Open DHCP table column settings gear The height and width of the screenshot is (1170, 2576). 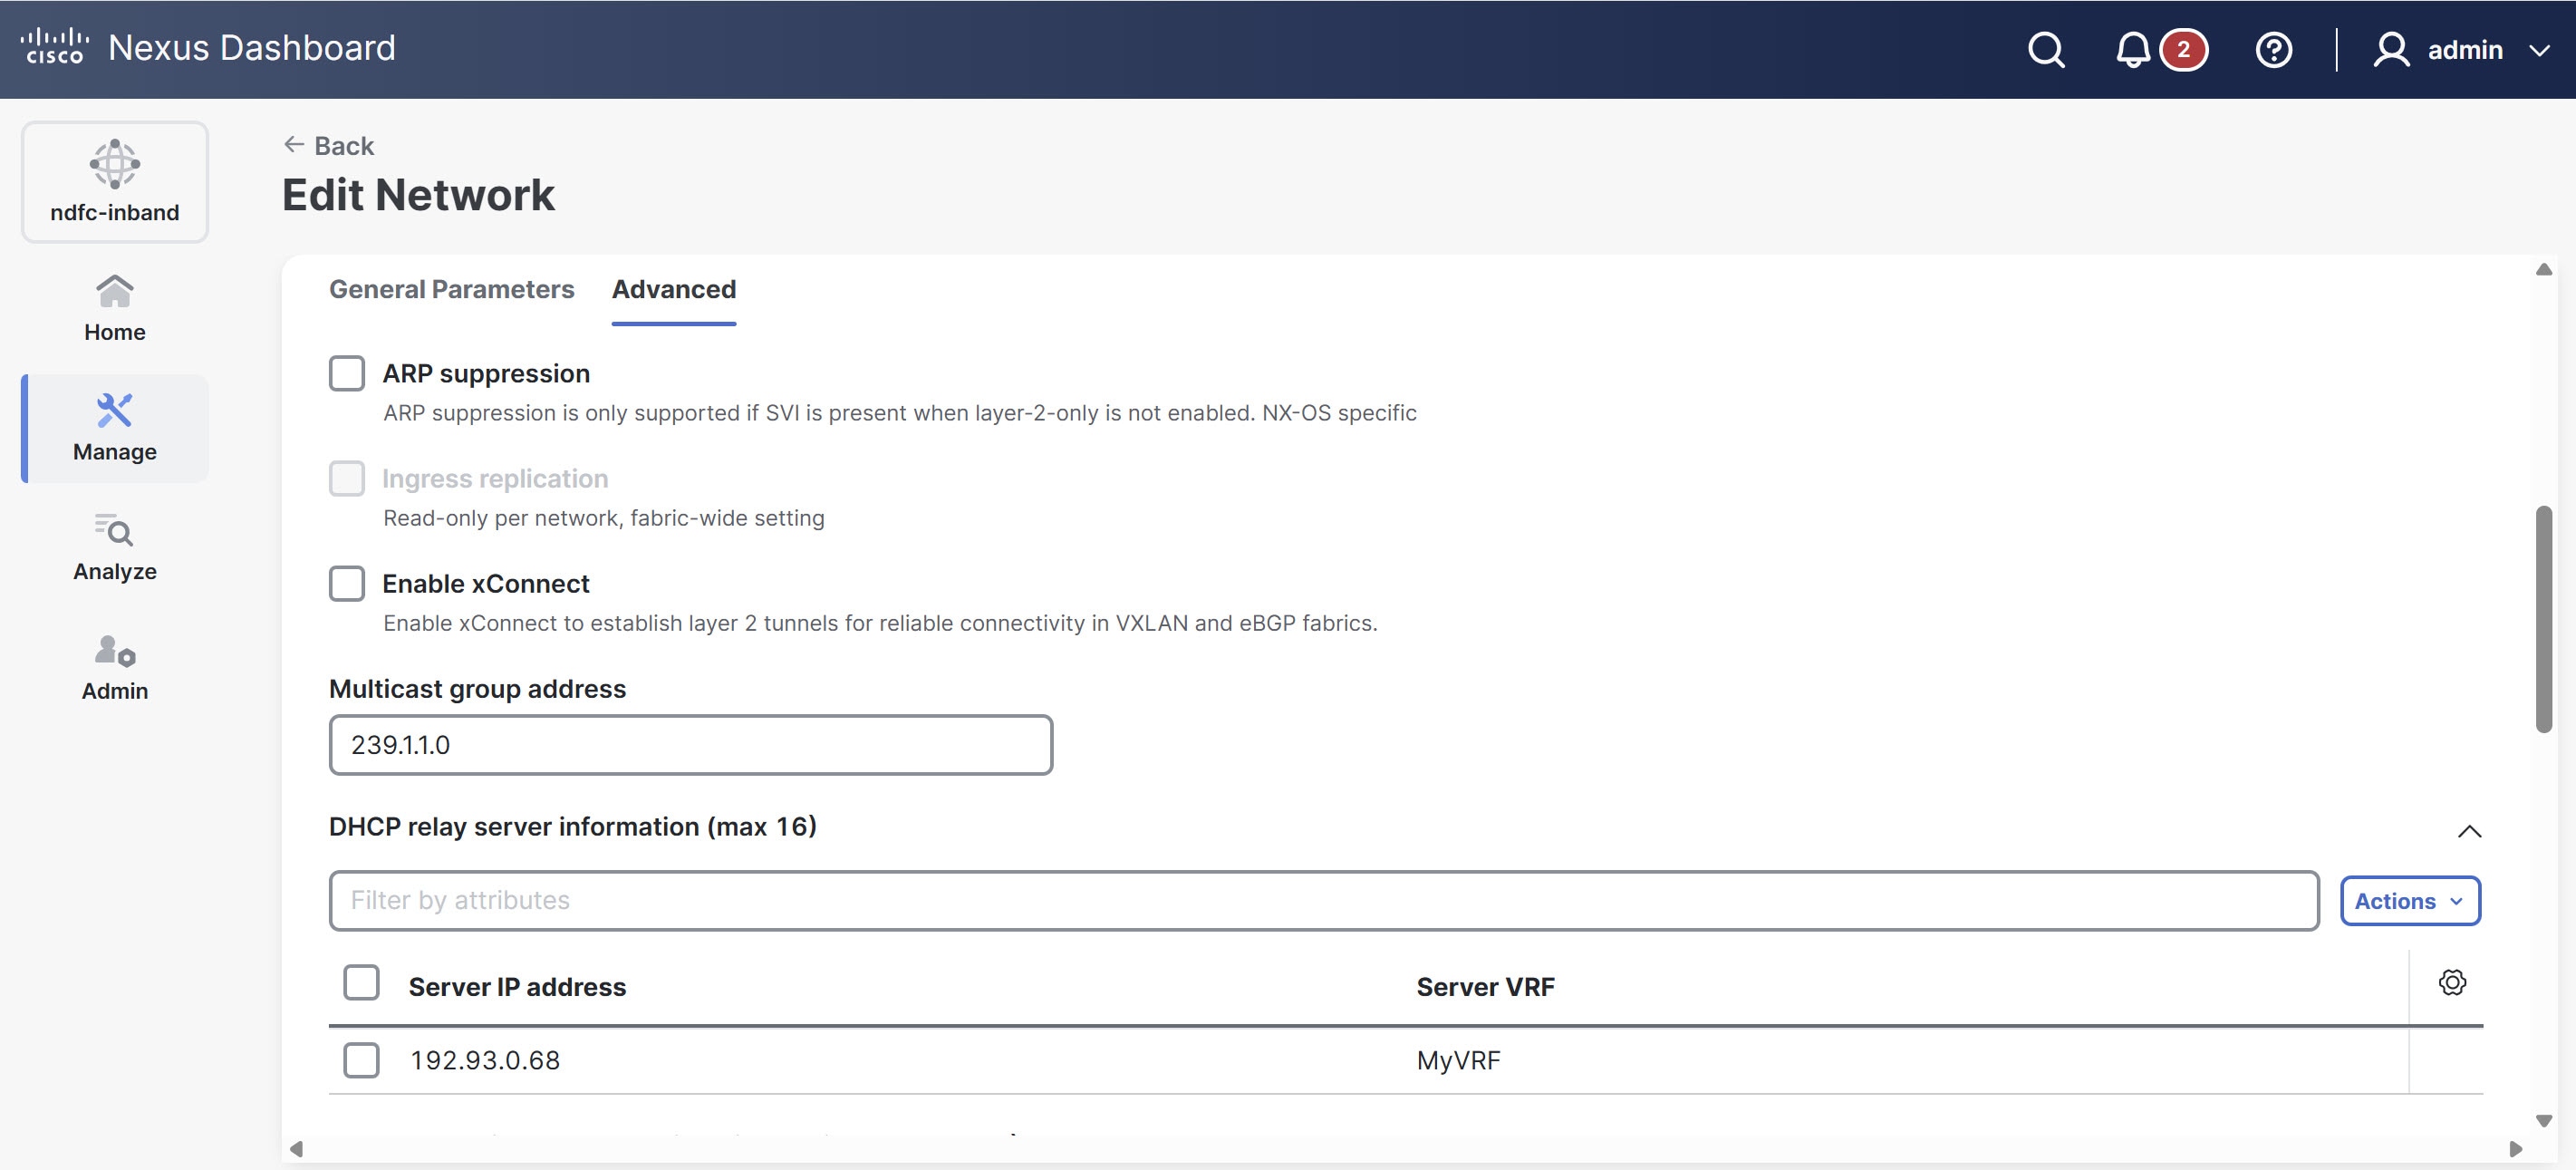point(2451,982)
